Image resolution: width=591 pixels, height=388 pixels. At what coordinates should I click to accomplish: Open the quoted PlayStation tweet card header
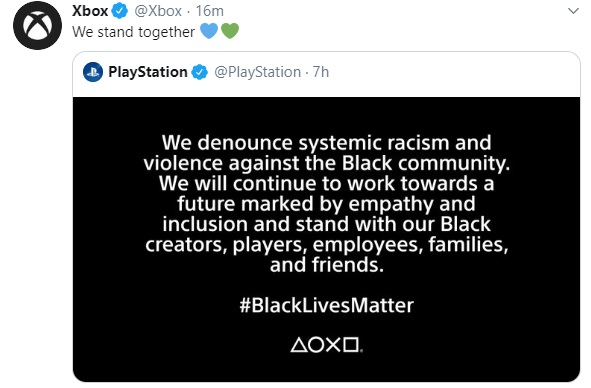pyautogui.click(x=326, y=74)
